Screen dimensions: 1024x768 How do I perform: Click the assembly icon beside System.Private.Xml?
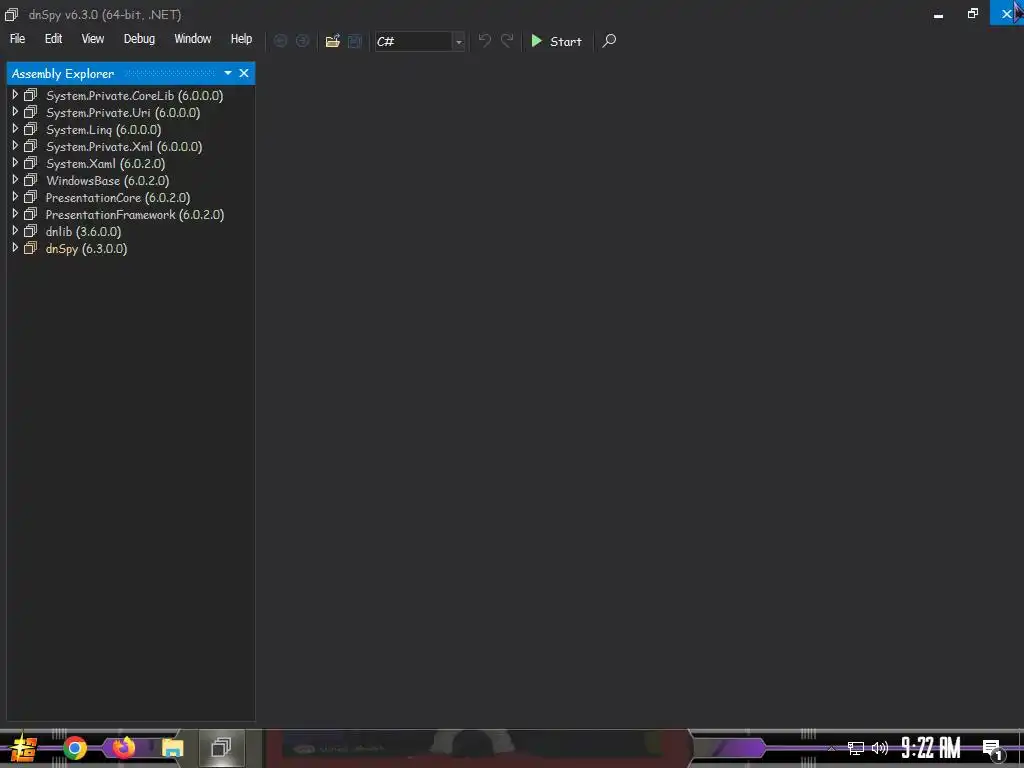tap(31, 146)
